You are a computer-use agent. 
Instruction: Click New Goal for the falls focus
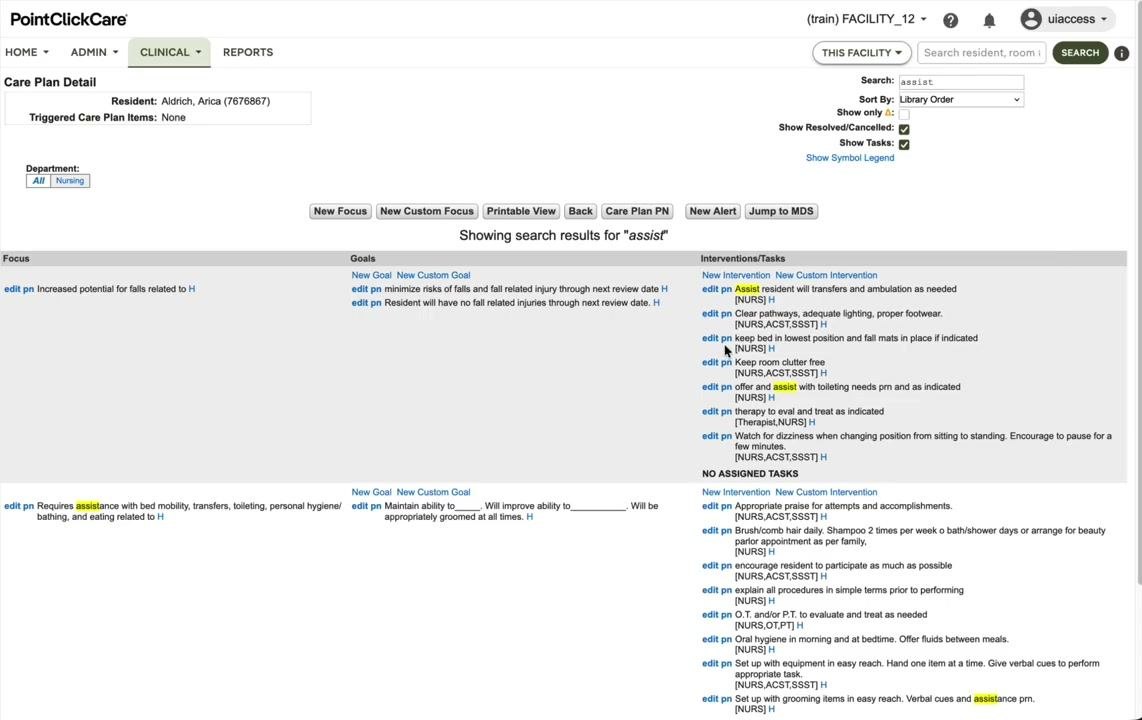[371, 275]
